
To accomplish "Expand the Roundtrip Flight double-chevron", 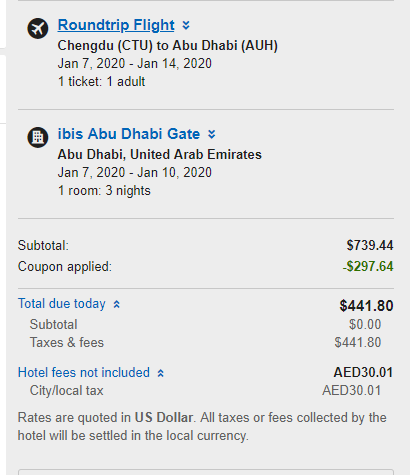I will point(186,25).
